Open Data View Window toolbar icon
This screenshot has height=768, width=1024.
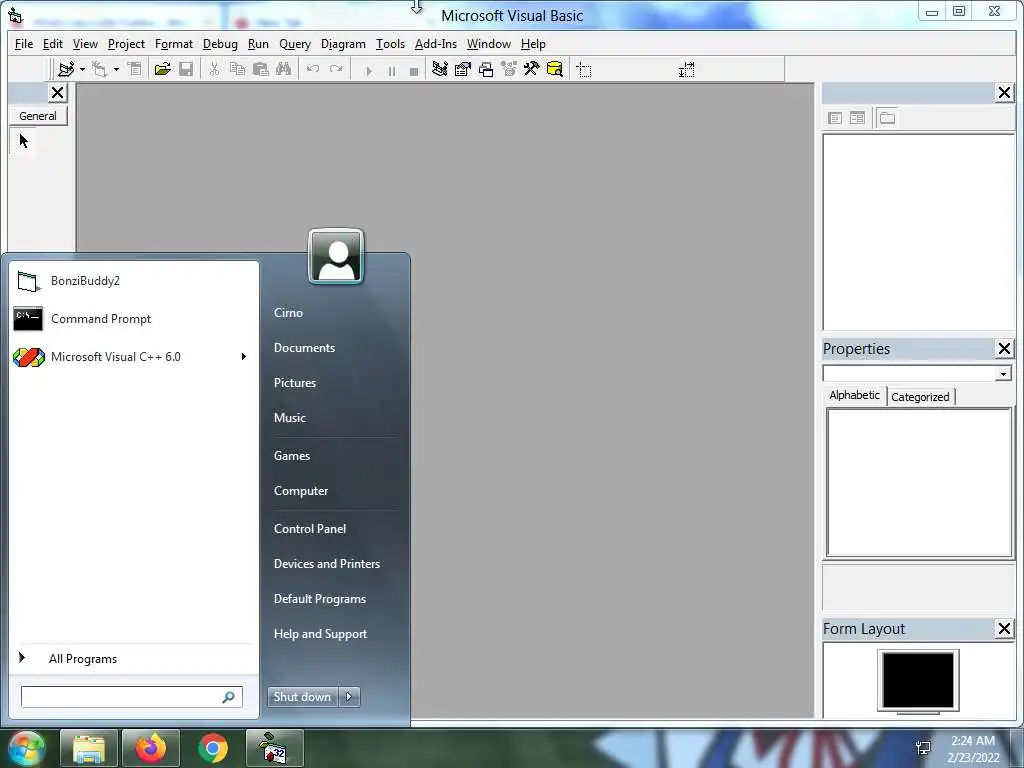coord(554,69)
